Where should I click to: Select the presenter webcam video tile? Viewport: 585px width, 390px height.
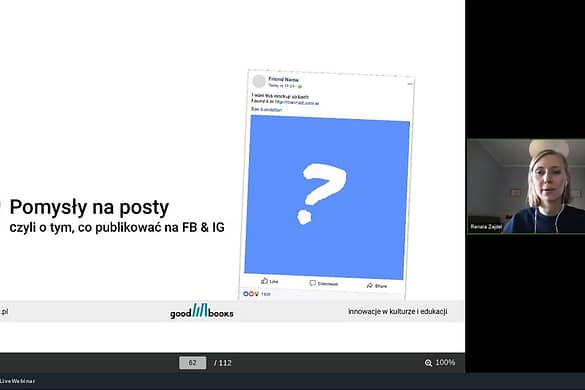pos(526,187)
